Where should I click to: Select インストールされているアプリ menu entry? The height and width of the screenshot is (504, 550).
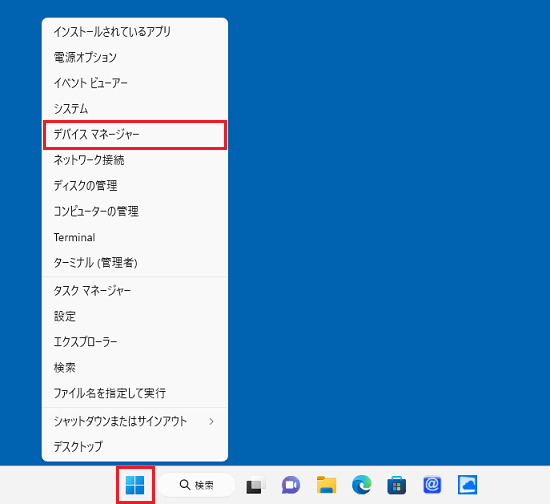click(135, 32)
